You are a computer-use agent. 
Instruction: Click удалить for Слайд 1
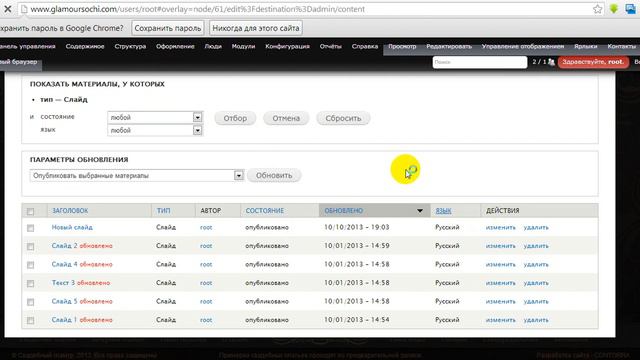(x=536, y=320)
